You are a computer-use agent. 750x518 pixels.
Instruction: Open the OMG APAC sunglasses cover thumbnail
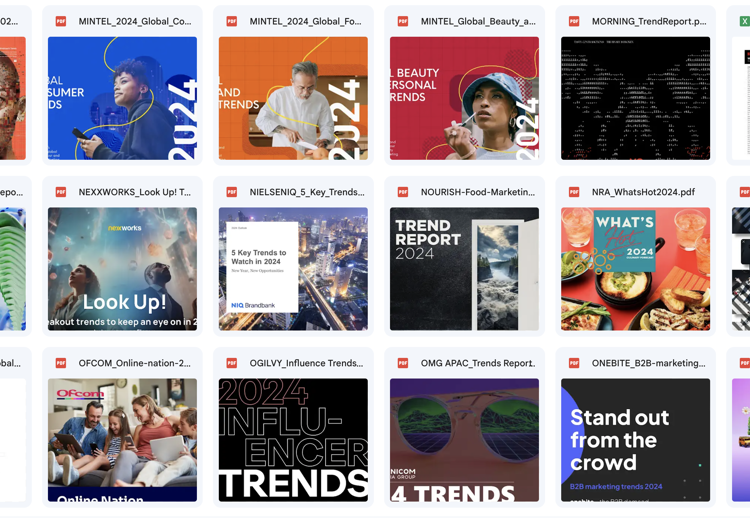[x=464, y=440]
